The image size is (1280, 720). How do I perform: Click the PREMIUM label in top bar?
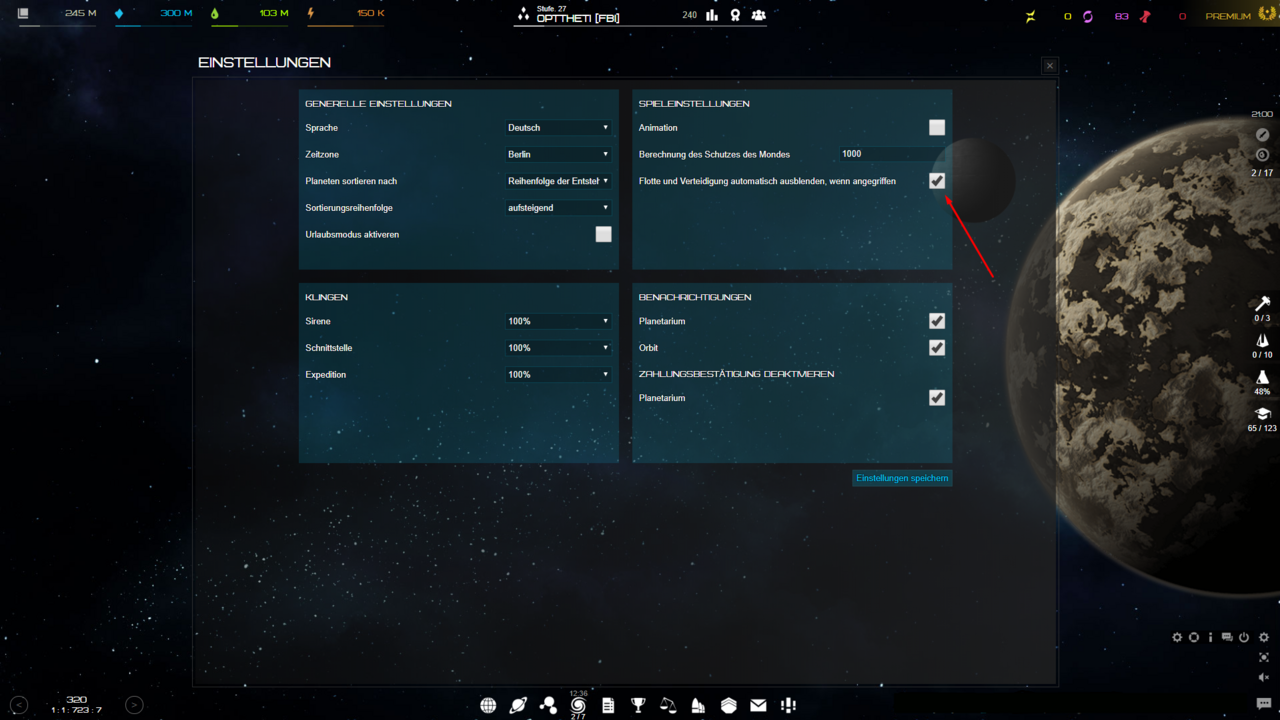1228,16
